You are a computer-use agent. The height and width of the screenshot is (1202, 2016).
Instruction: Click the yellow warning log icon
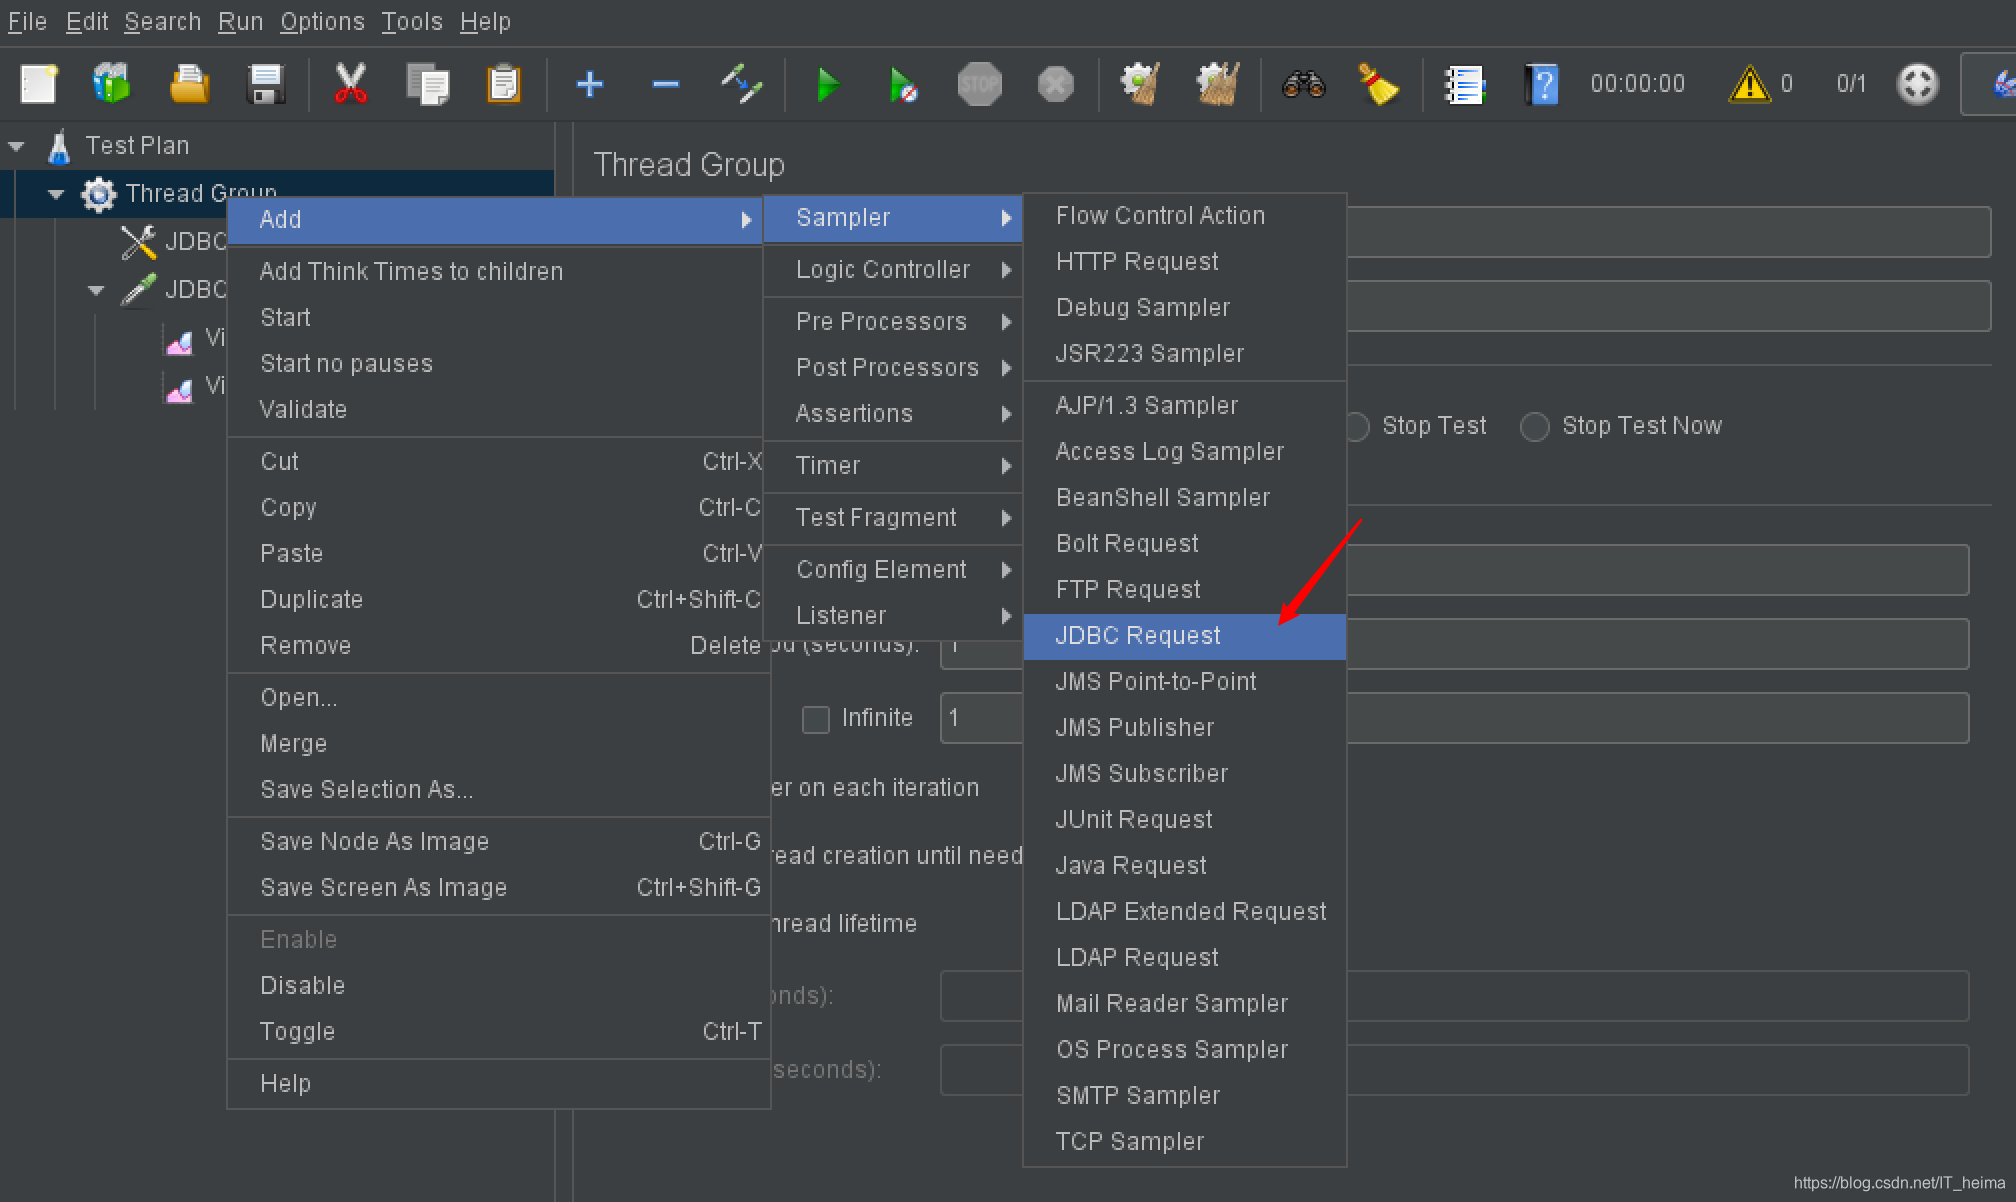point(1749,85)
